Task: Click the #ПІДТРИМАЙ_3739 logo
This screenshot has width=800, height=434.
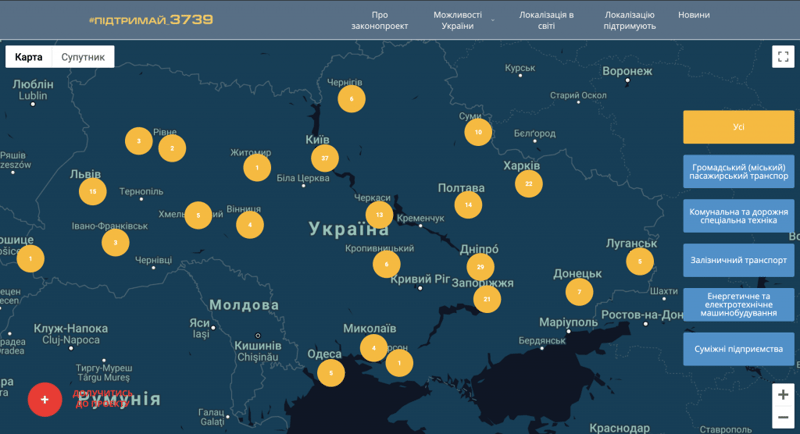Action: [150, 19]
